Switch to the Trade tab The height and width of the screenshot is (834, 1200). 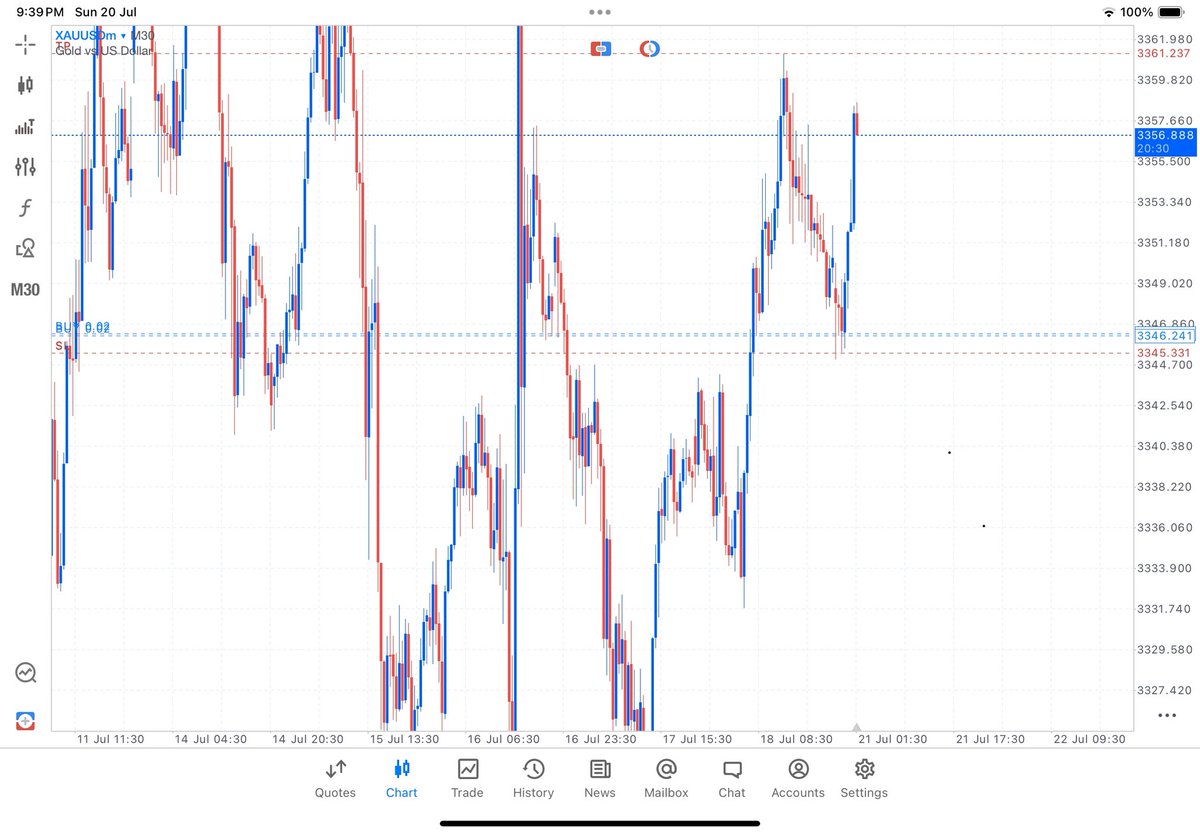click(x=467, y=778)
